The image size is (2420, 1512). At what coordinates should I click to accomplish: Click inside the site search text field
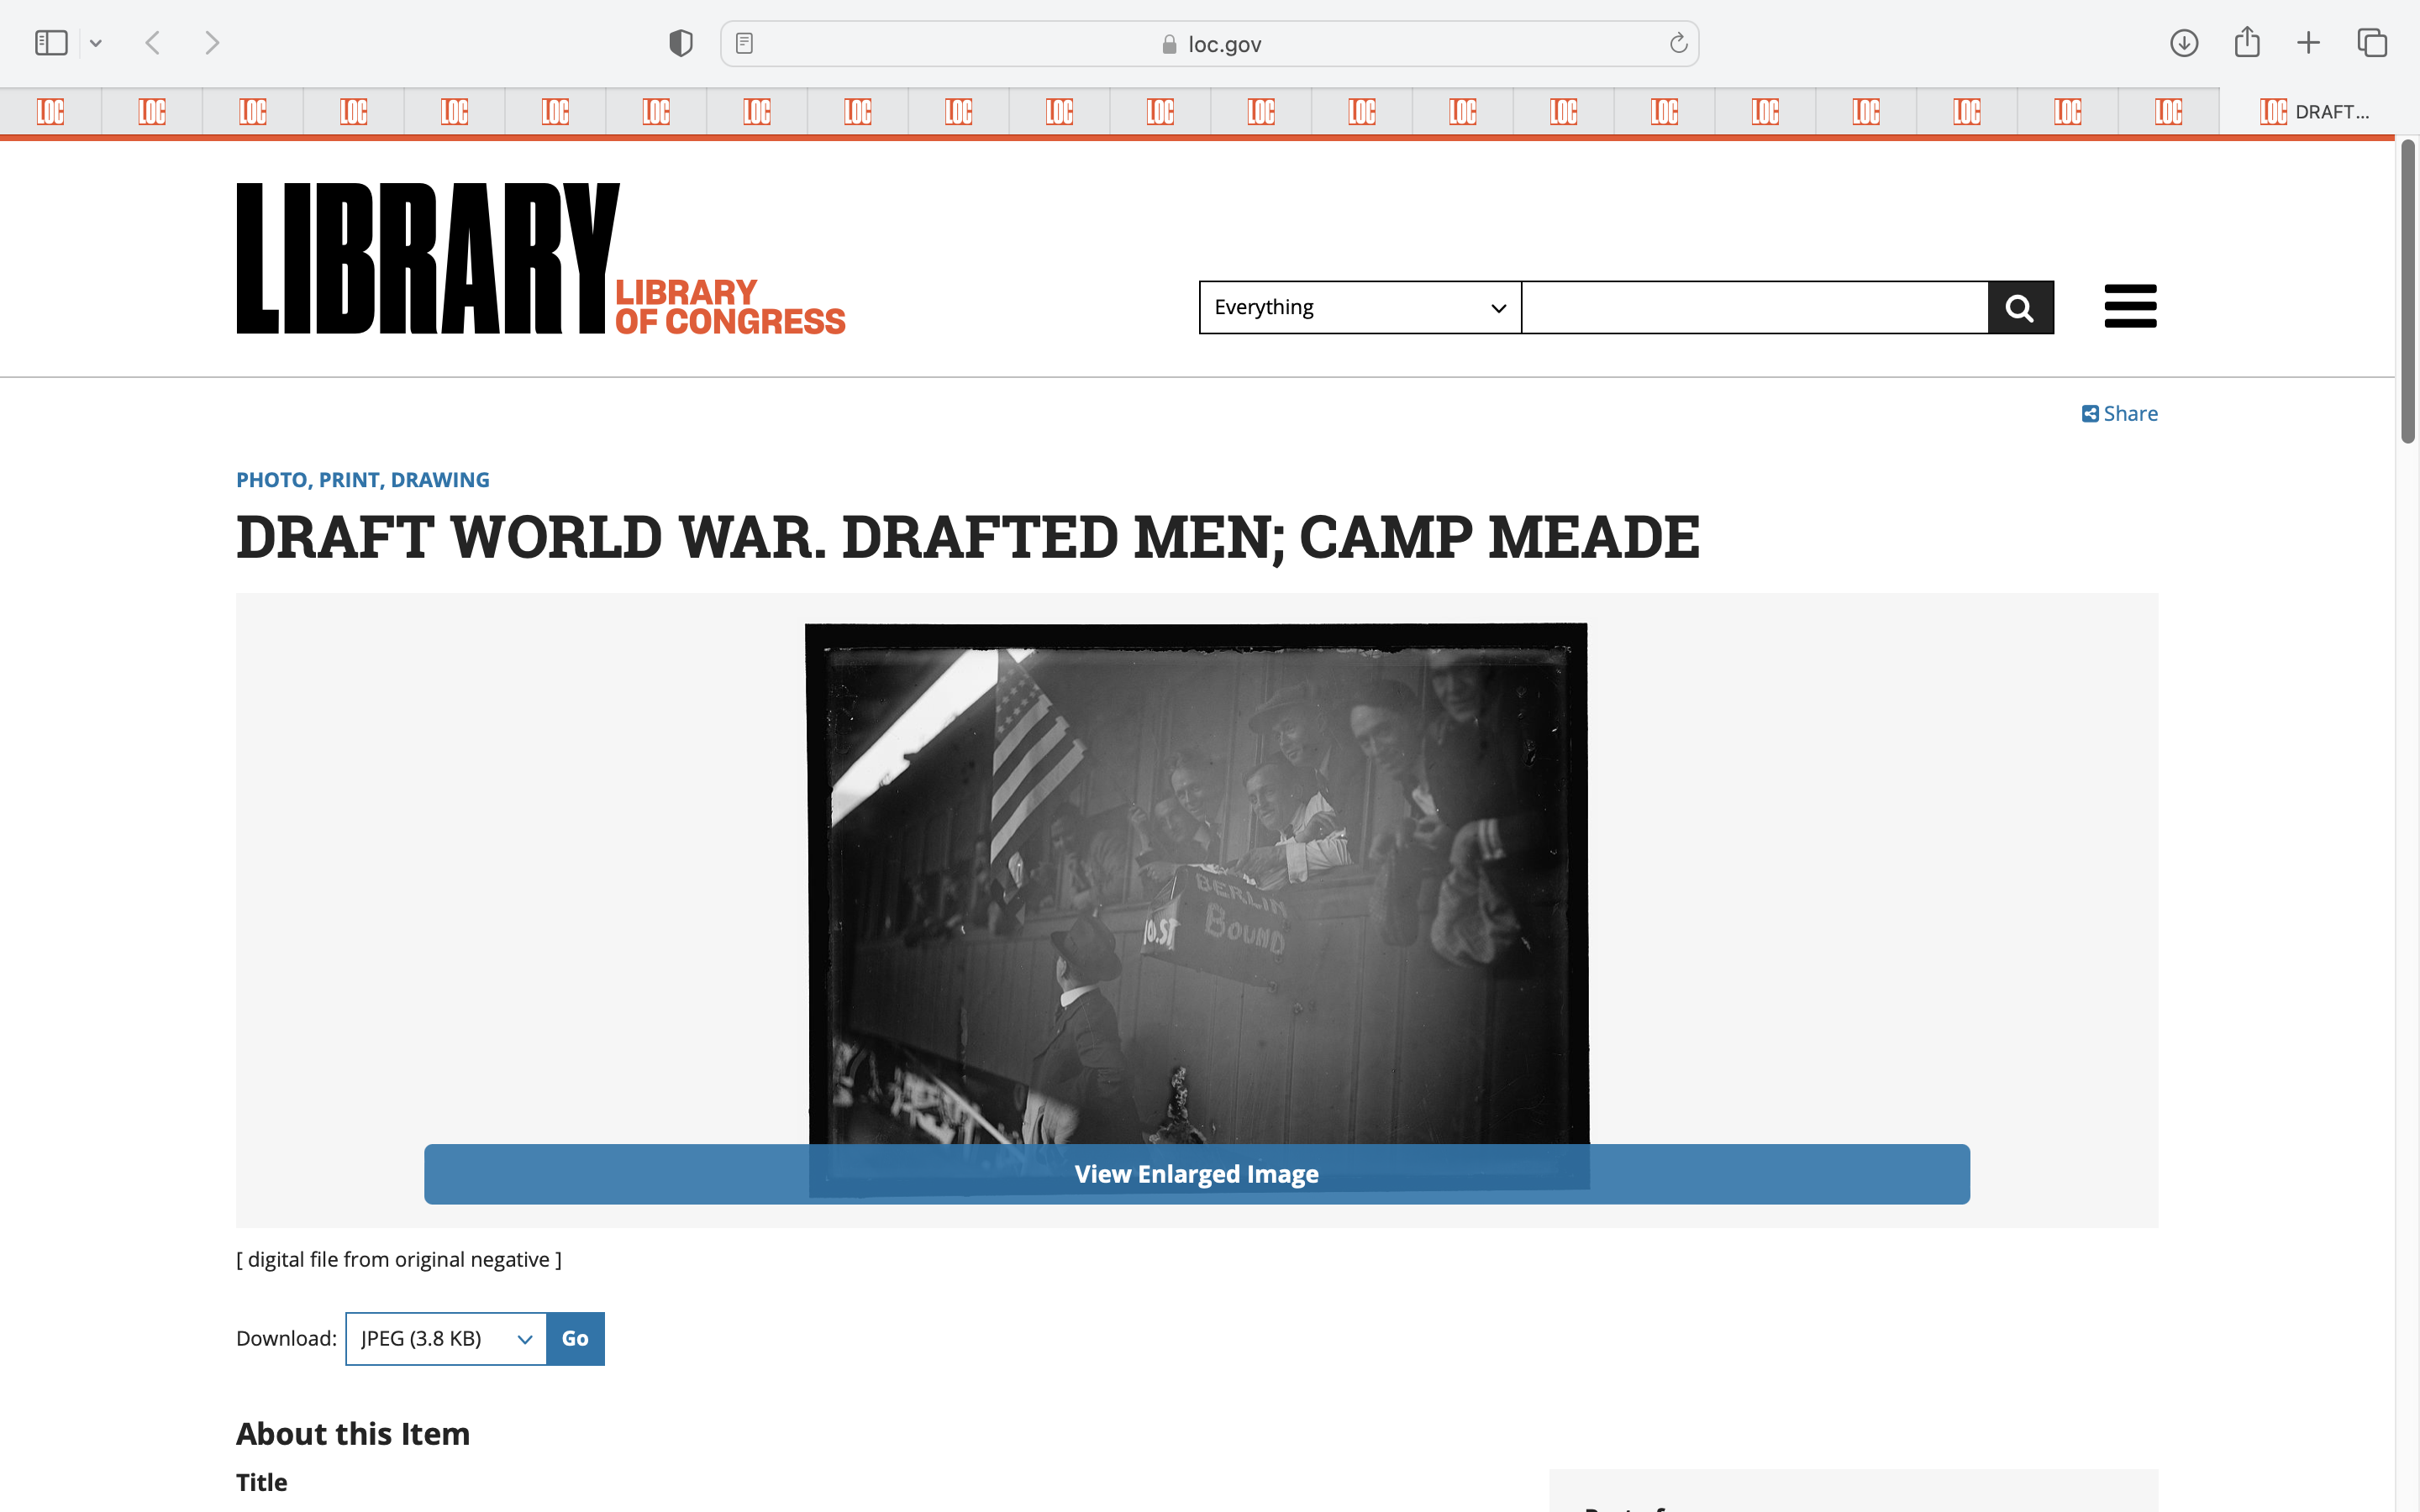click(x=1754, y=307)
